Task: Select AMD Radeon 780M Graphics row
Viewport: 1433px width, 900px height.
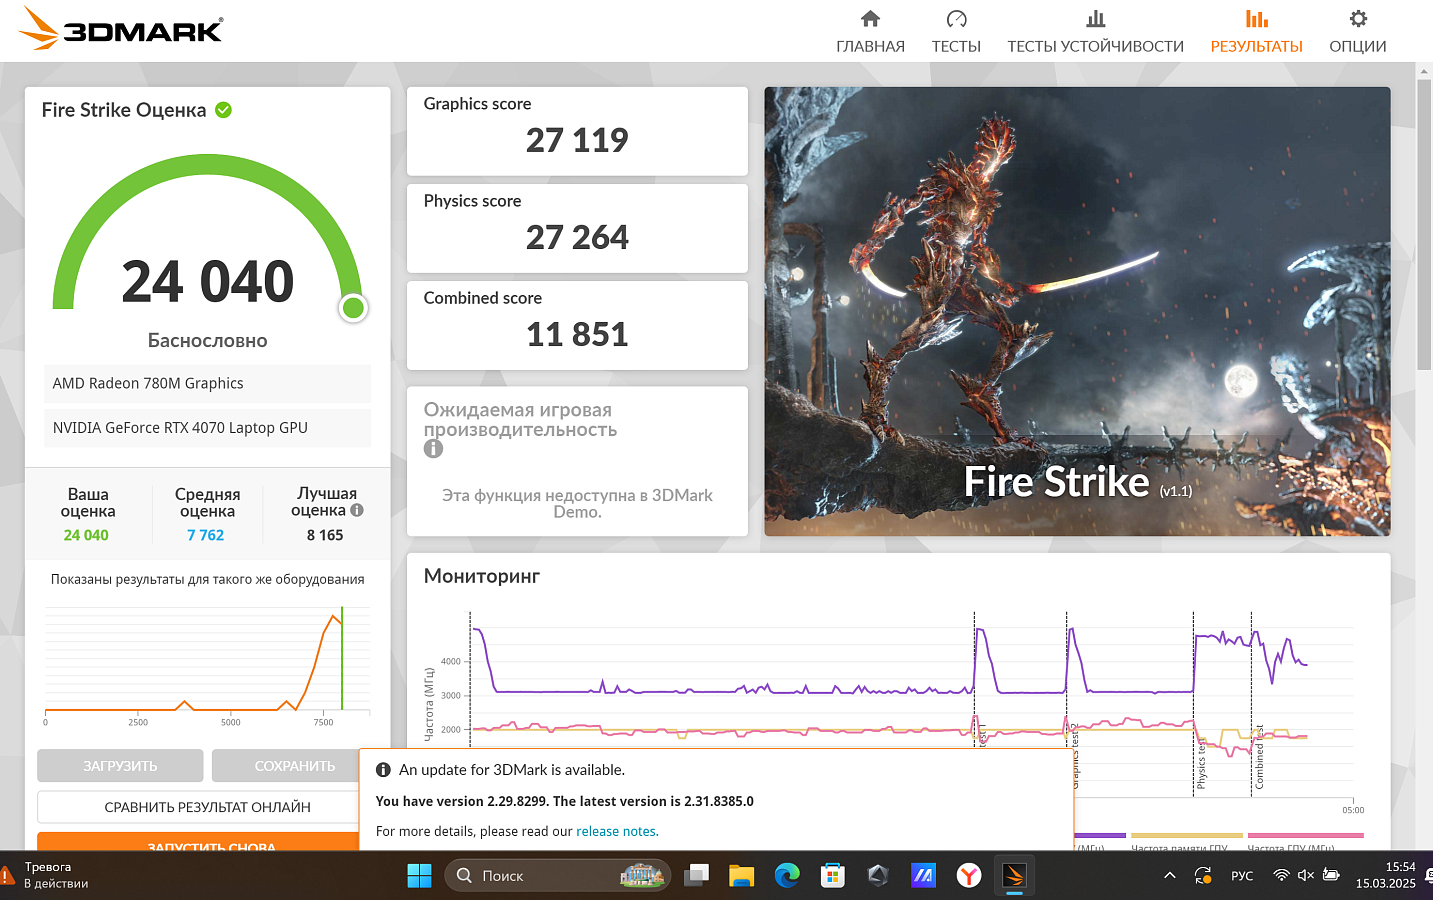Action: click(x=207, y=384)
